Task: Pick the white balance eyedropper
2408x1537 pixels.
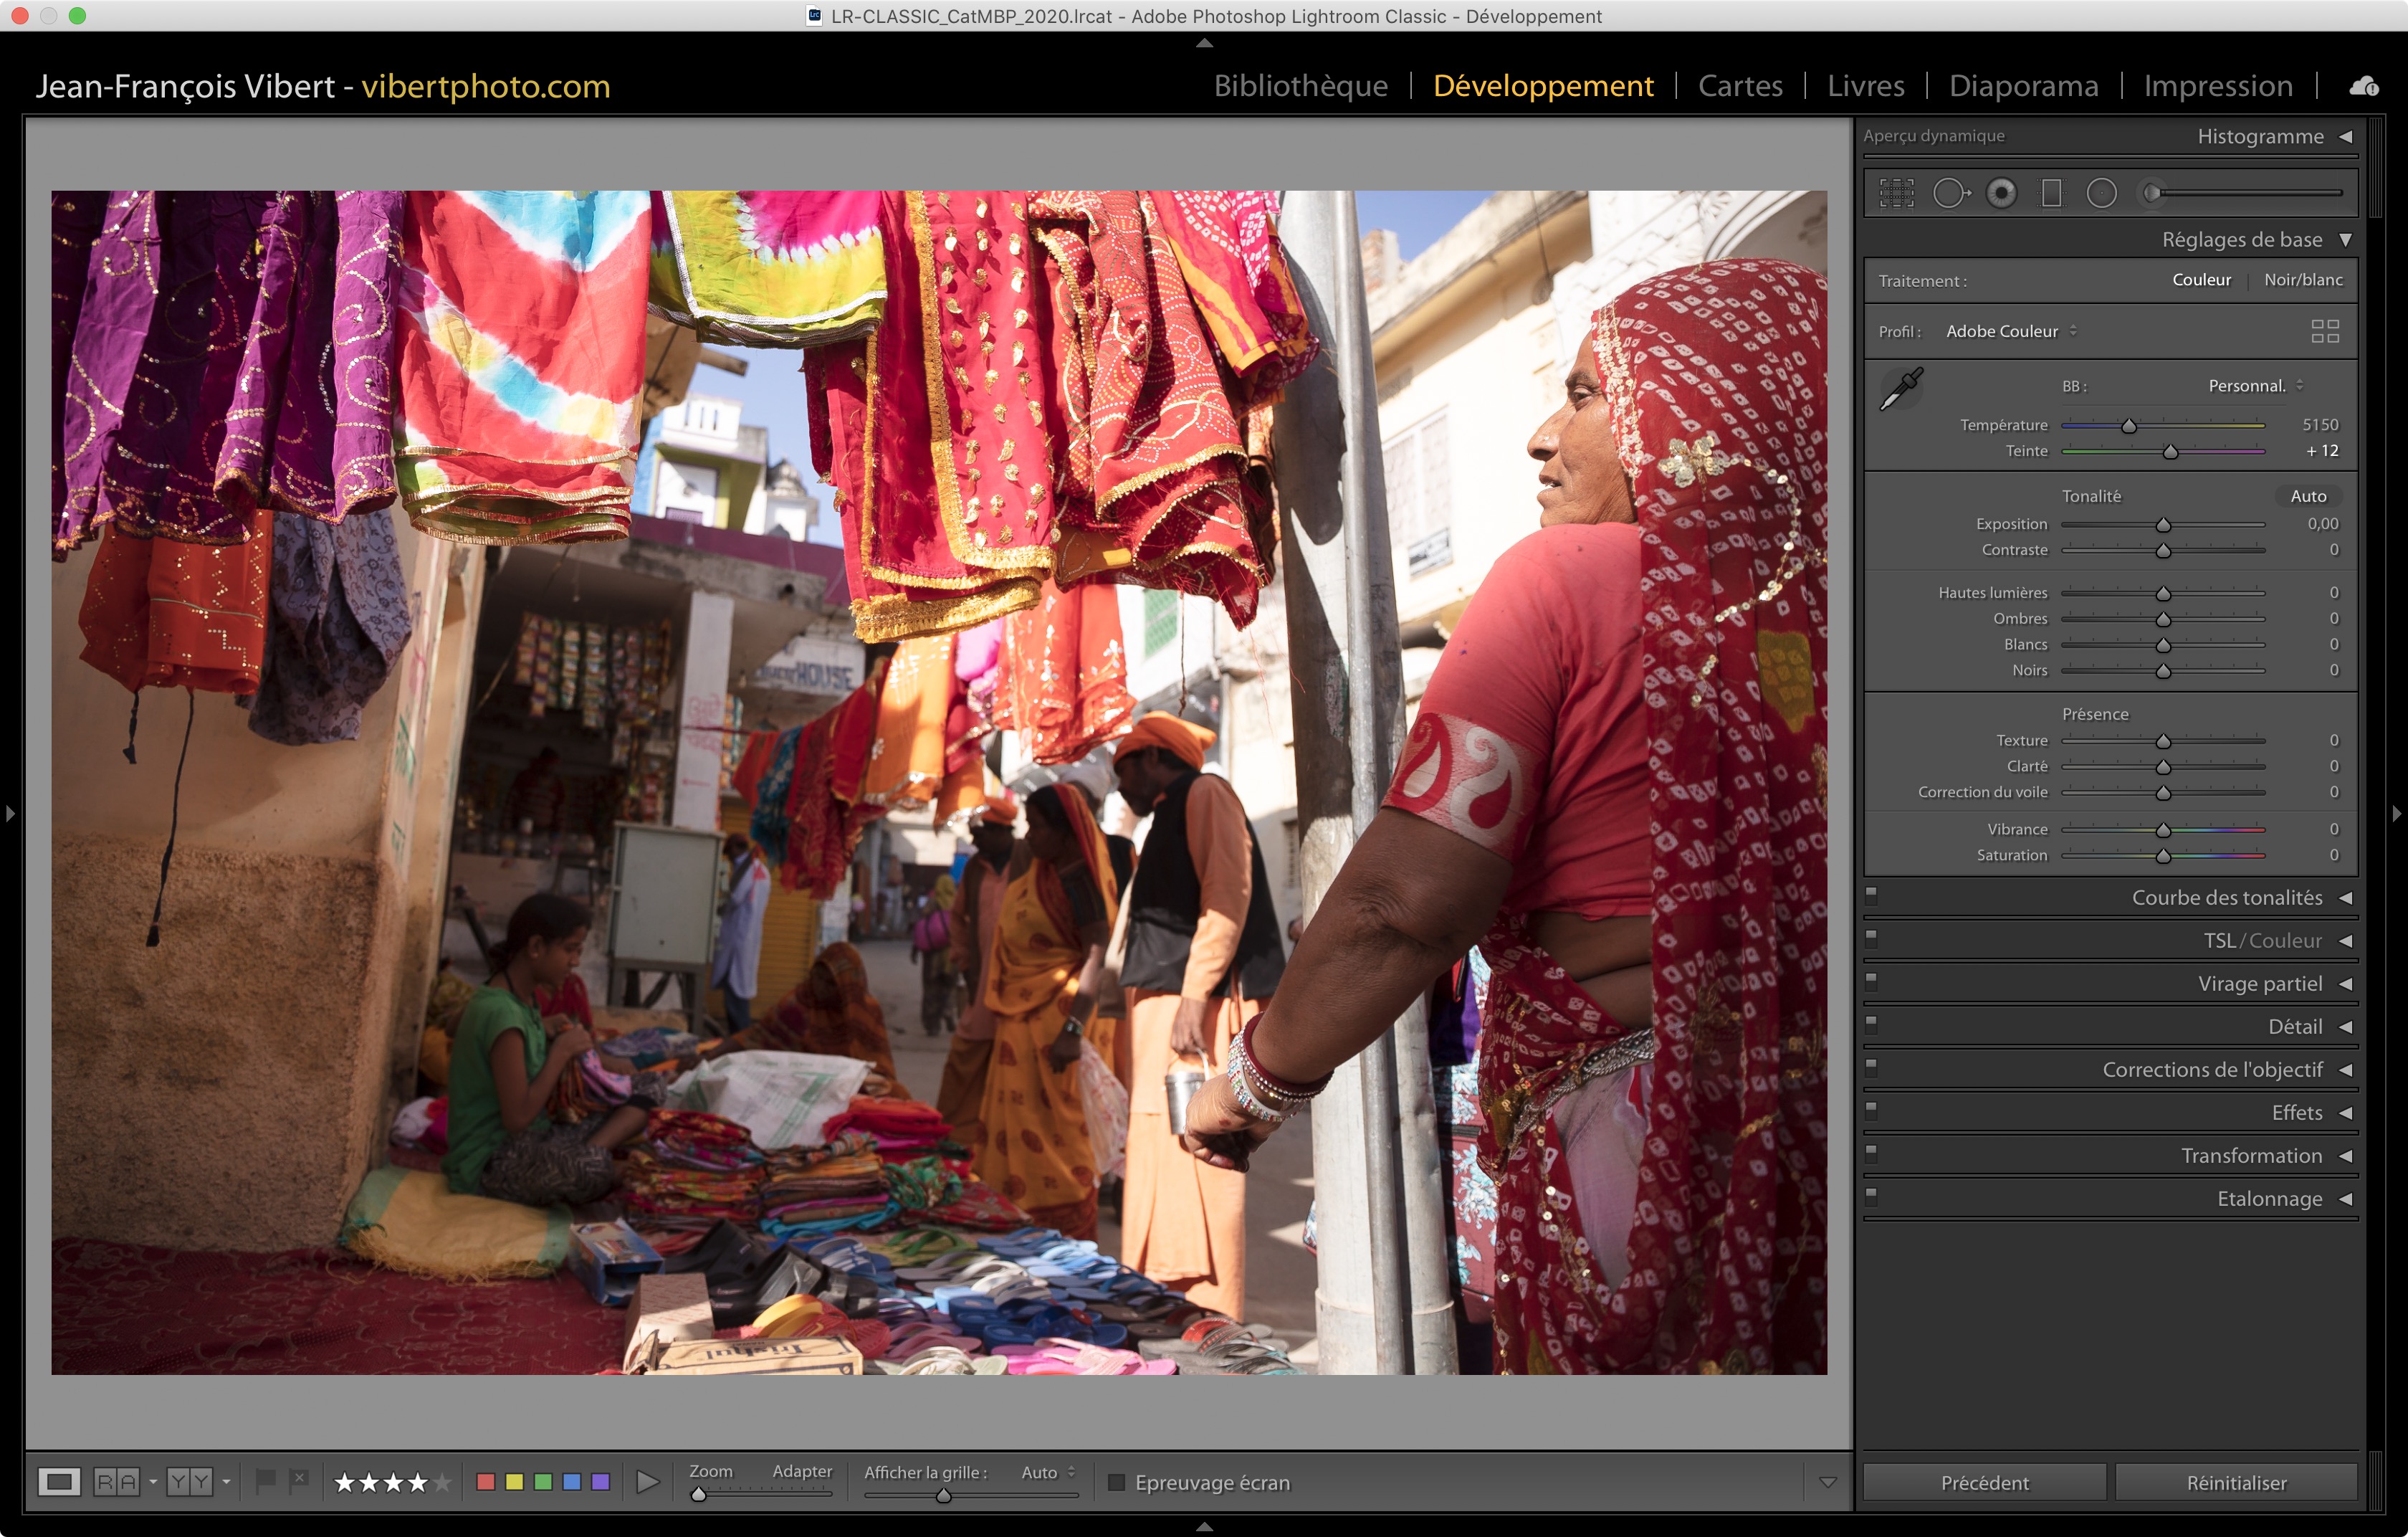Action: point(1901,389)
